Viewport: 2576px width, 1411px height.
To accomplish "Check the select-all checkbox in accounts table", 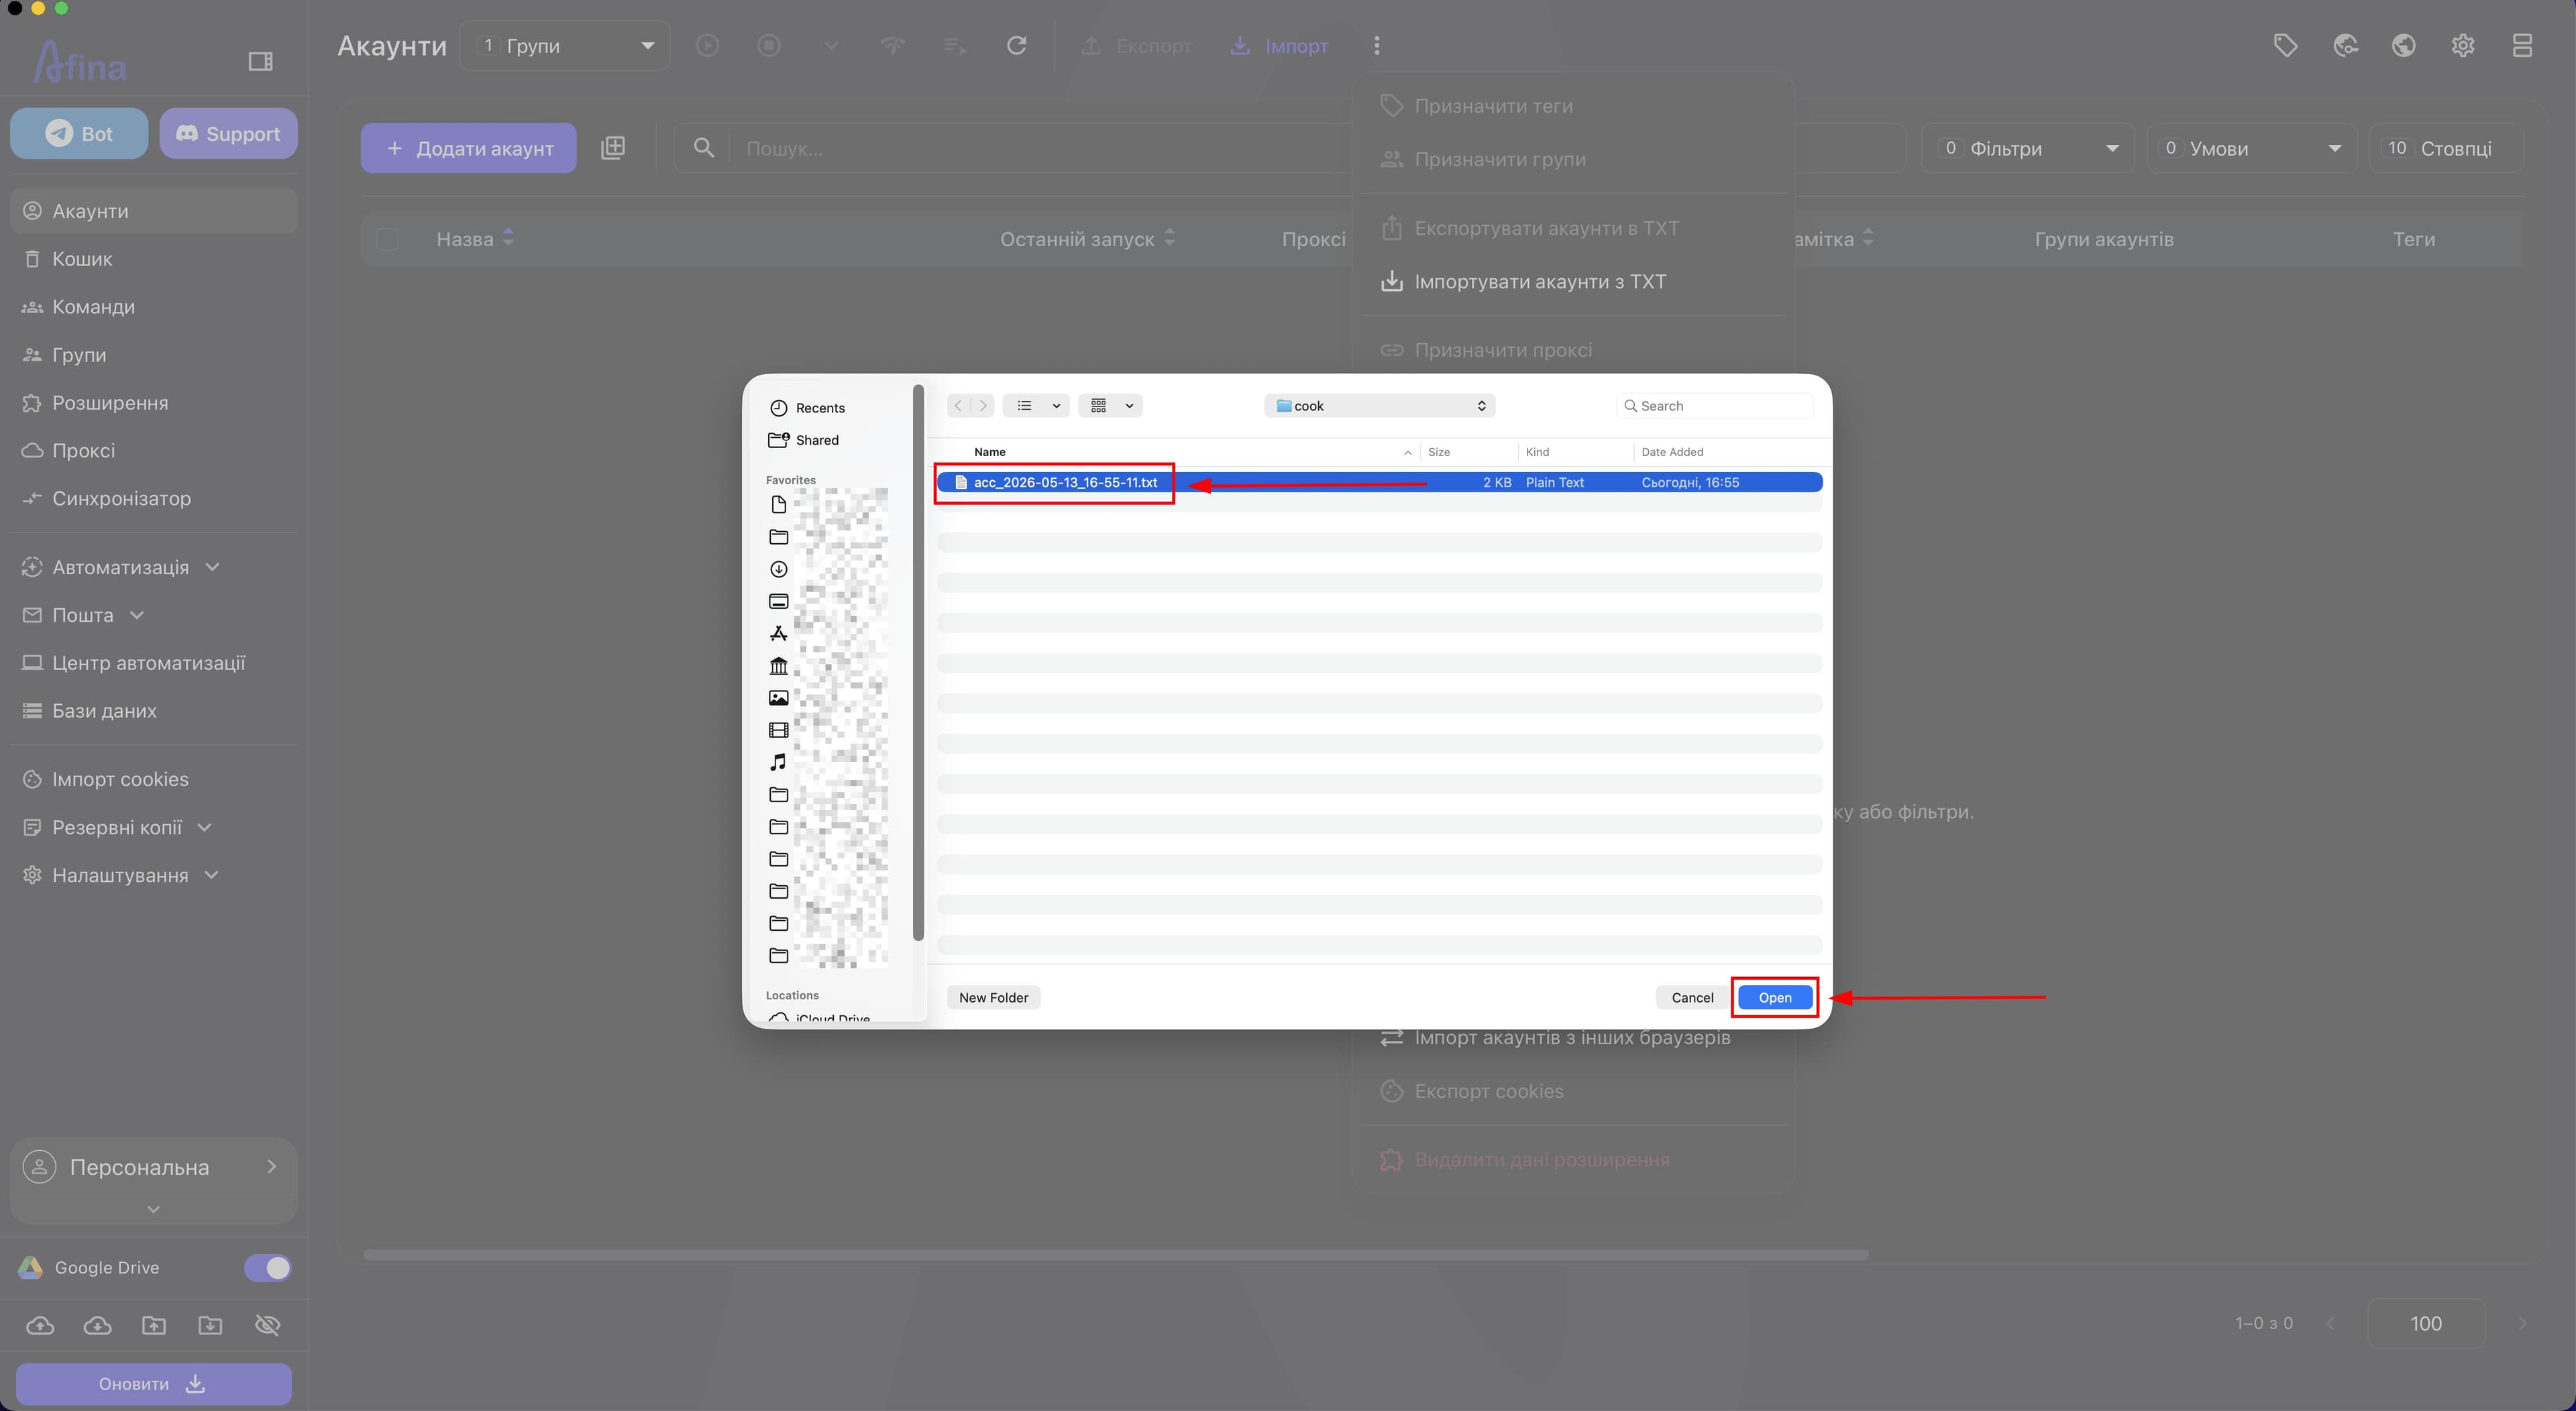I will pyautogui.click(x=387, y=239).
